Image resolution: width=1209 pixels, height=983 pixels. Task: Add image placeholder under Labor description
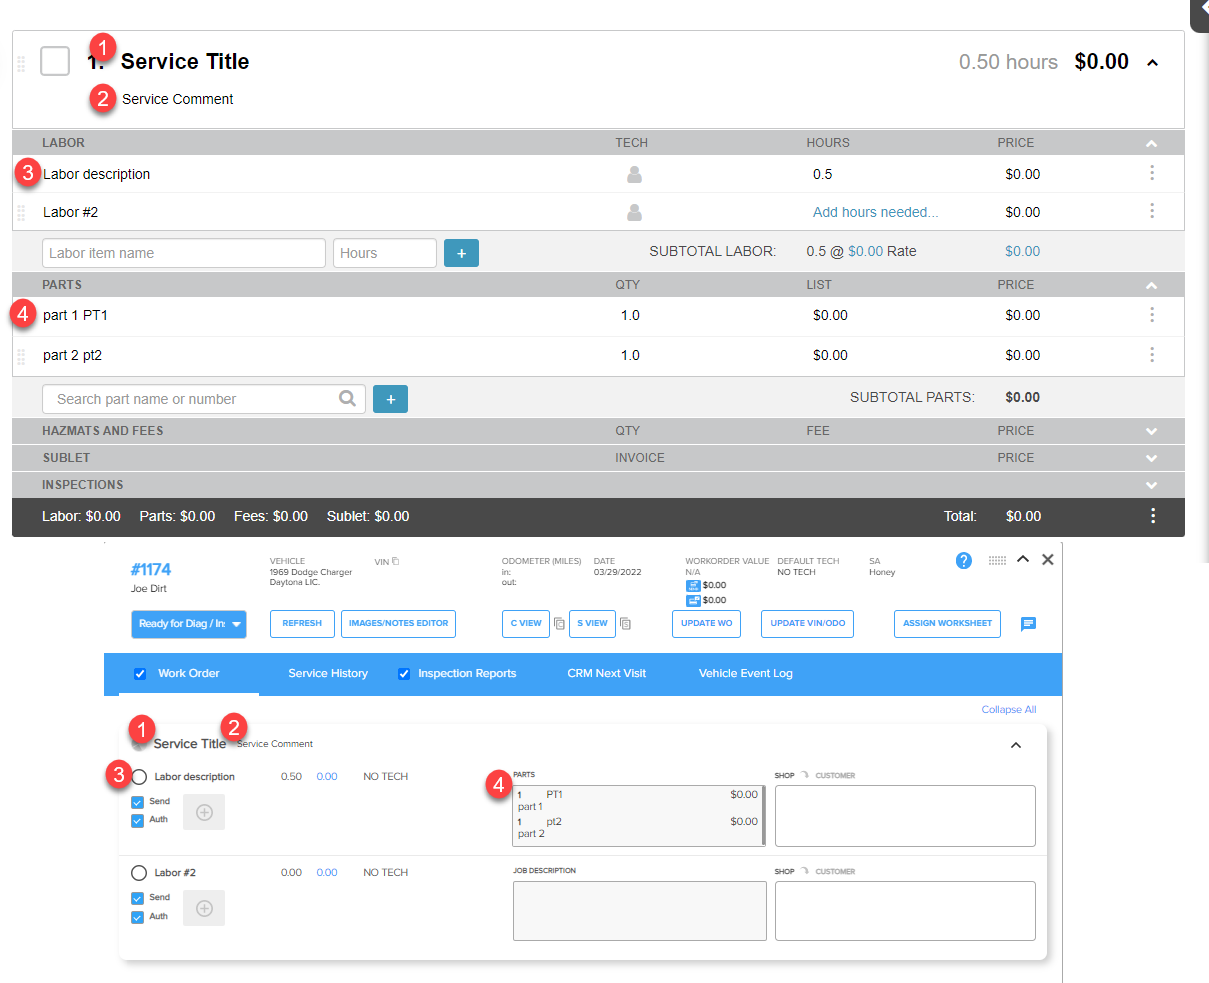(x=204, y=812)
